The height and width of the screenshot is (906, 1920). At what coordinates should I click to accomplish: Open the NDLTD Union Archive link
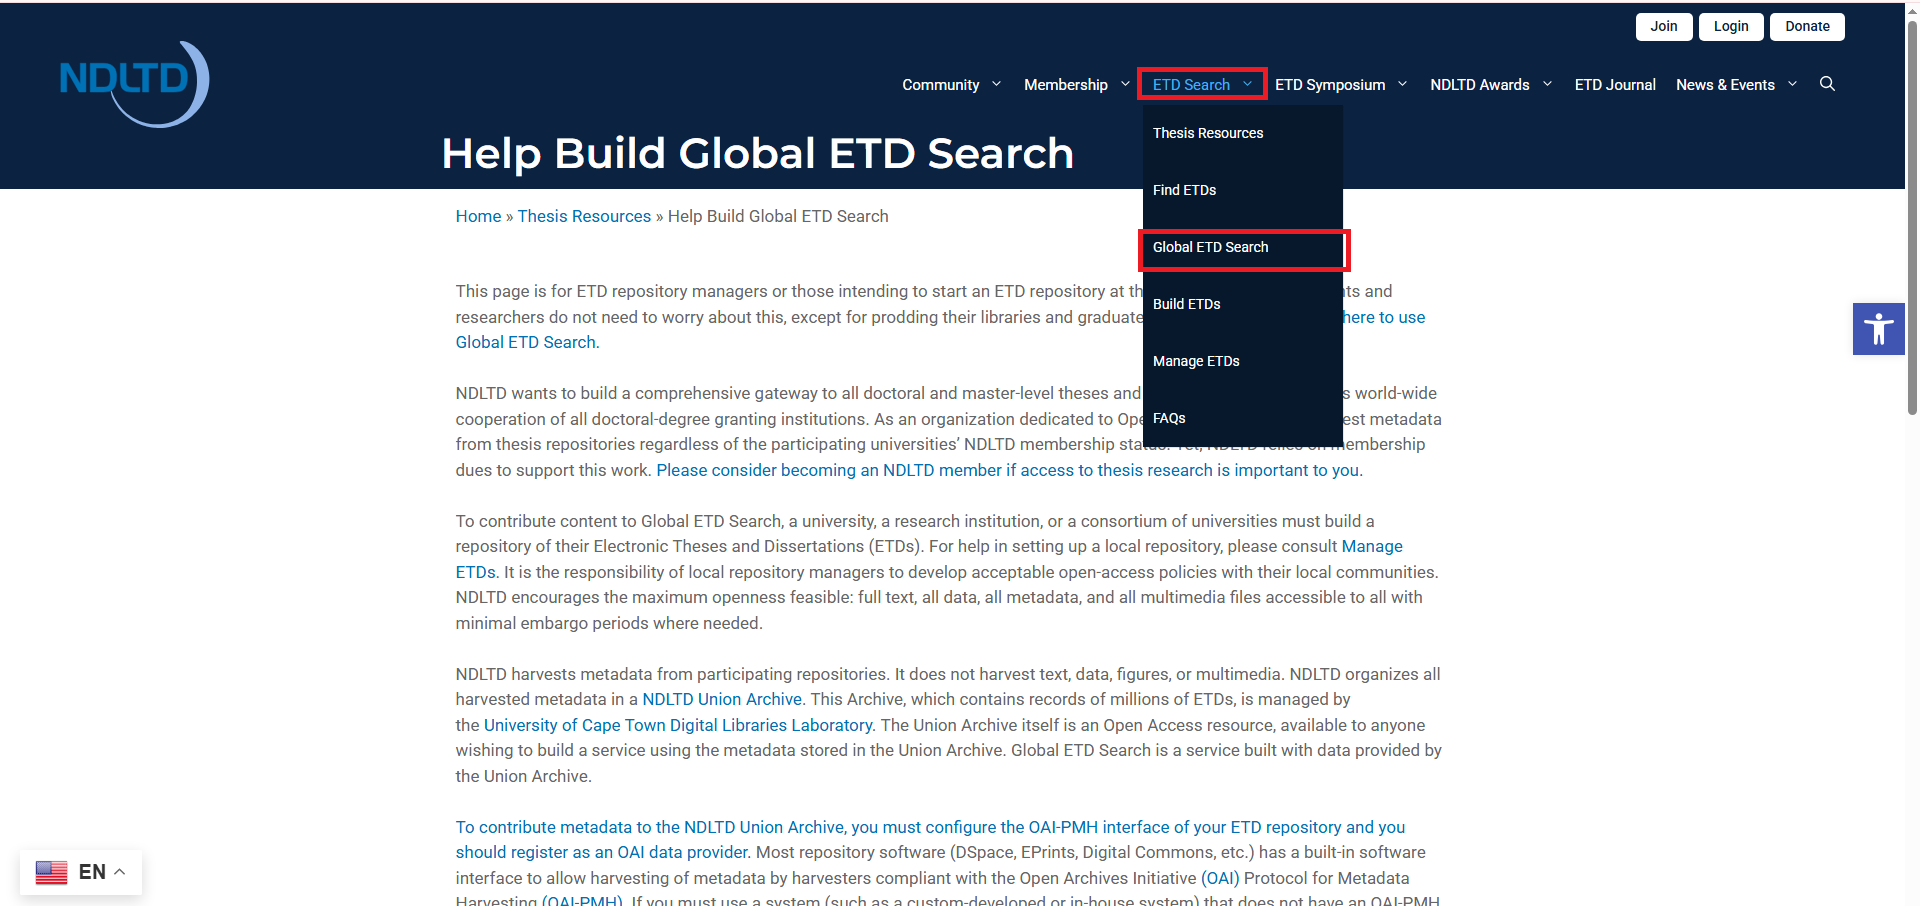coord(721,699)
